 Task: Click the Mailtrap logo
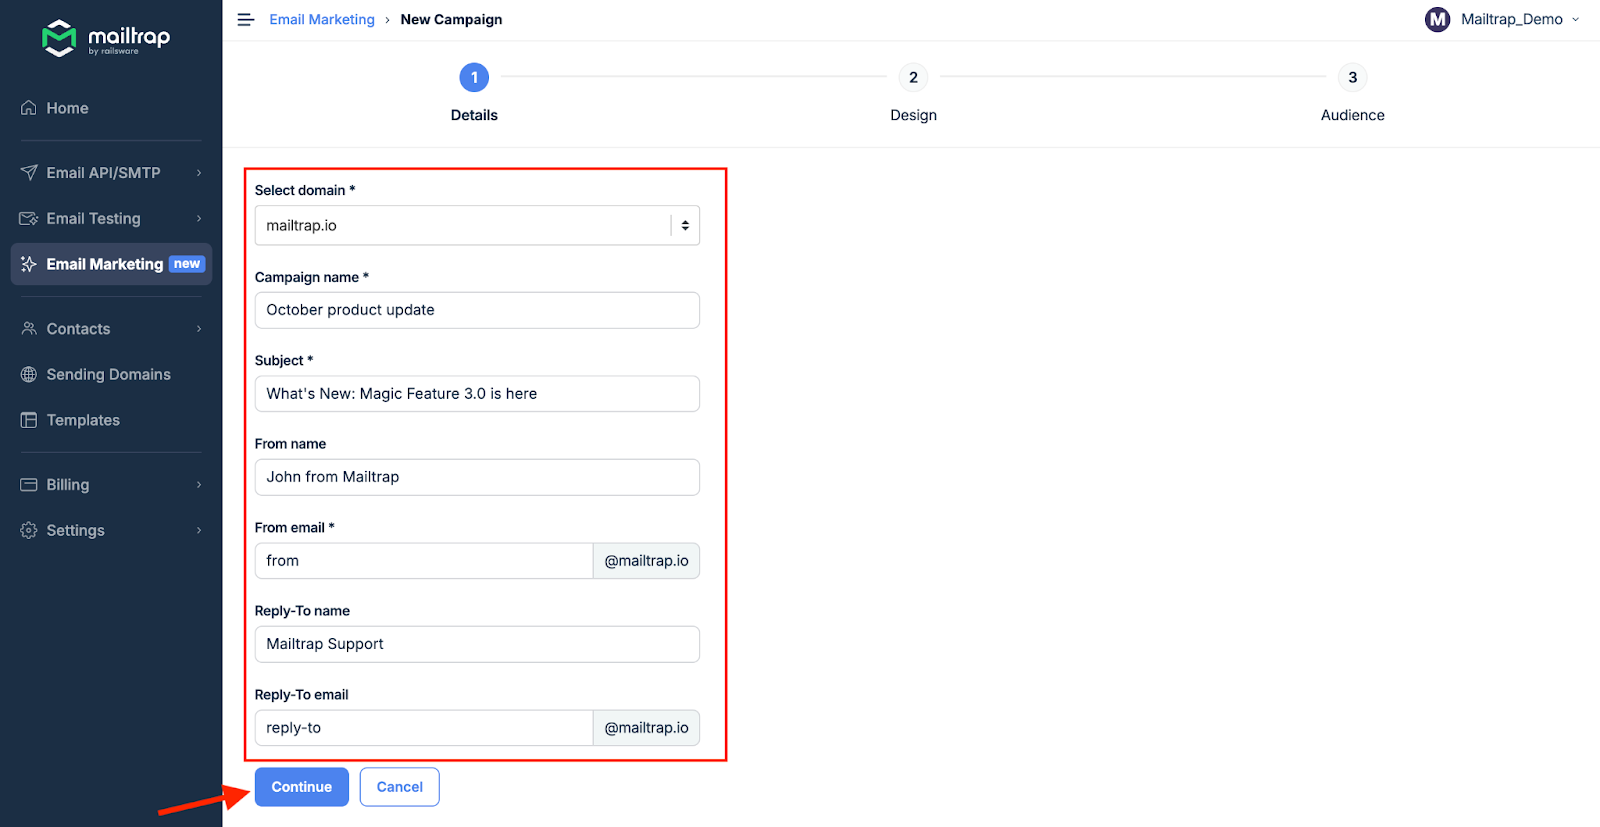[x=106, y=38]
